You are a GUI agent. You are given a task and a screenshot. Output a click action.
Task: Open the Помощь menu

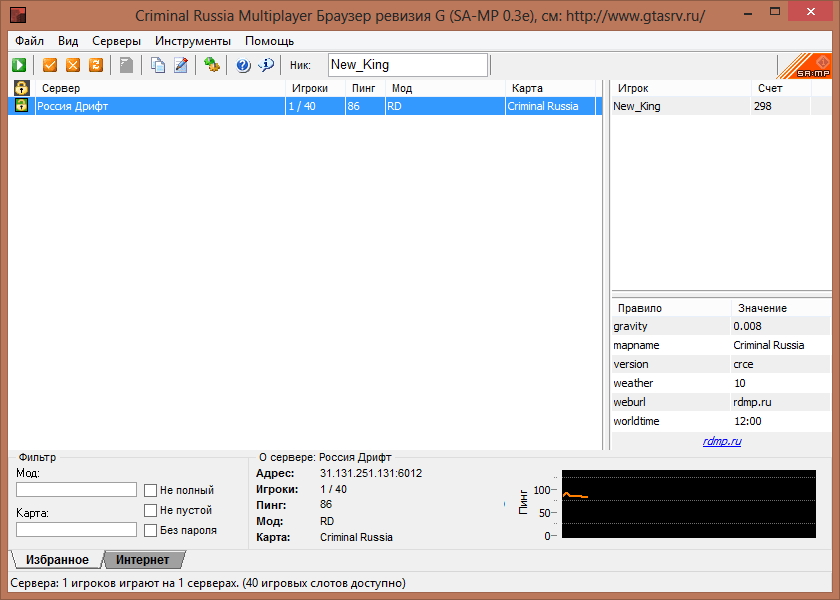[x=269, y=41]
